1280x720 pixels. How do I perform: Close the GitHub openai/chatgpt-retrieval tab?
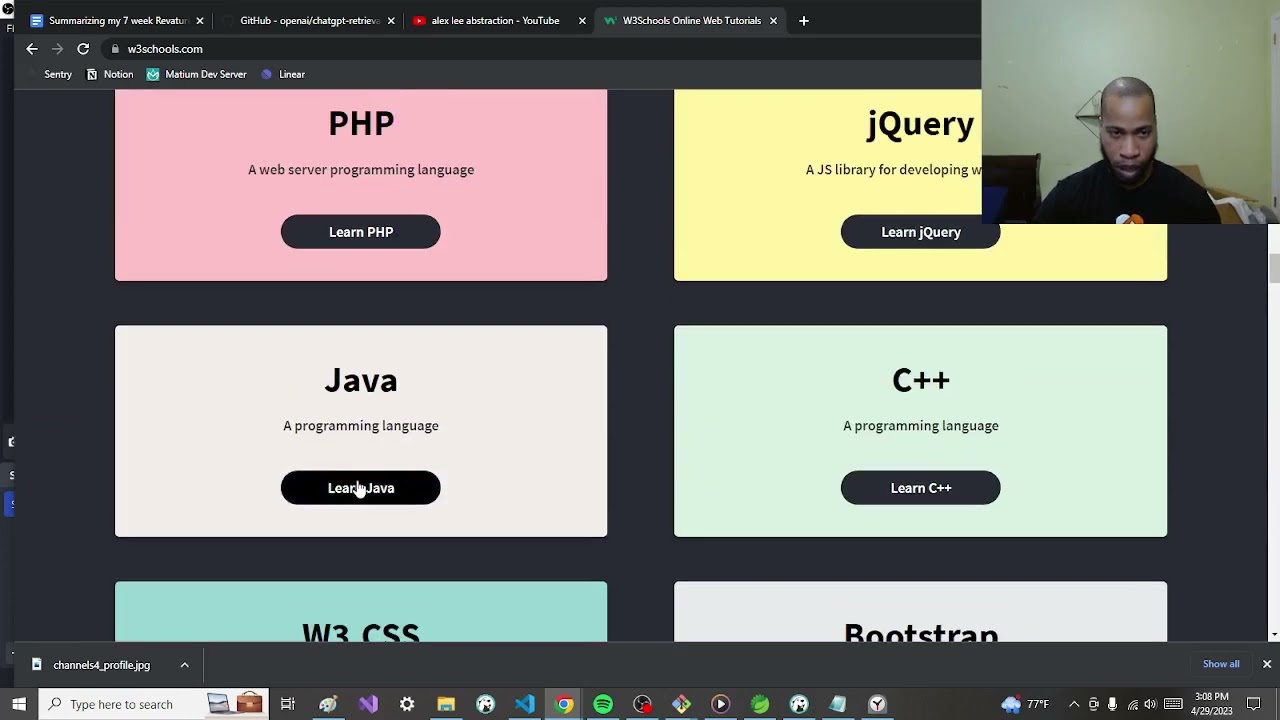tap(391, 20)
